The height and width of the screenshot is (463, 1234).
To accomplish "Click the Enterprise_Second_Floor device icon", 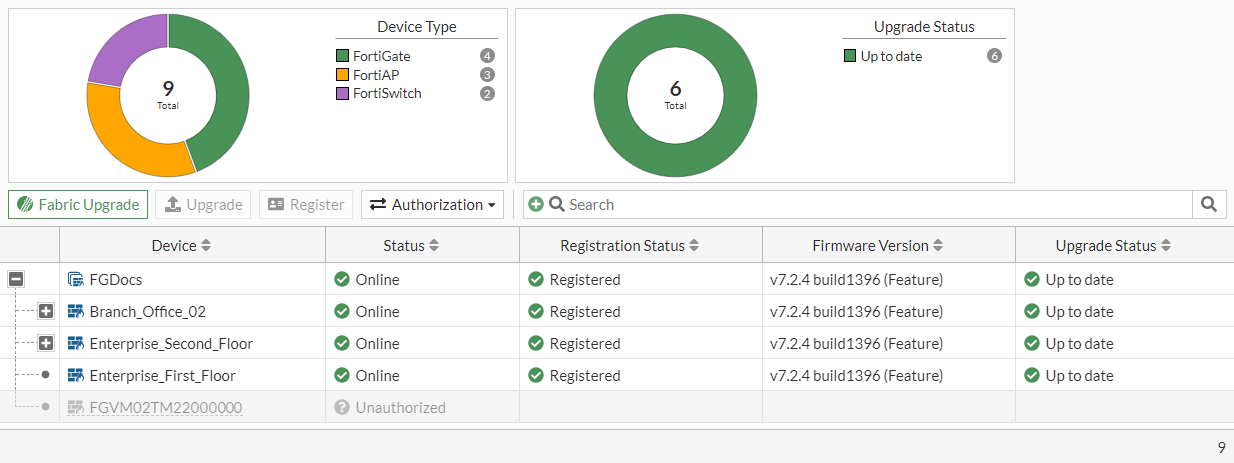I will pos(75,344).
